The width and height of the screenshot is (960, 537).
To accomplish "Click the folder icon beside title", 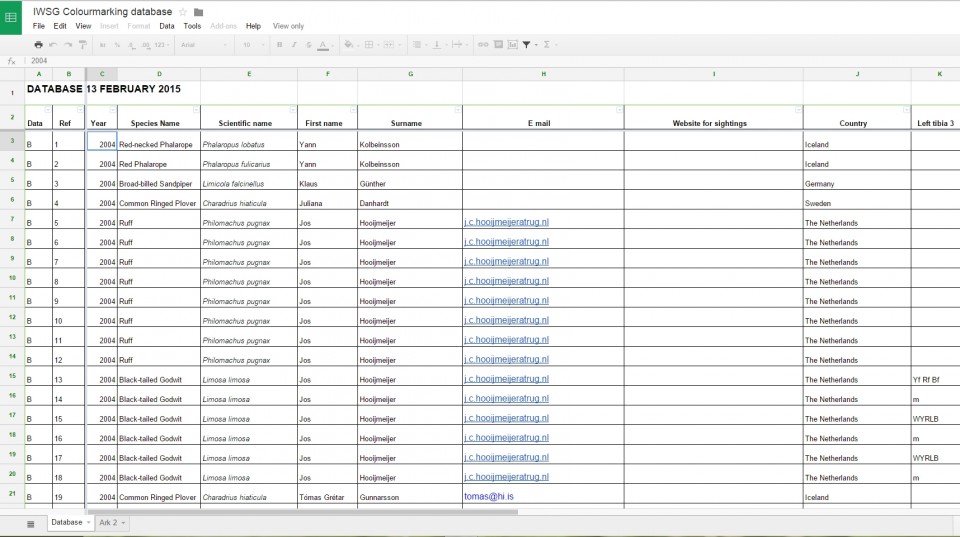I will click(198, 12).
